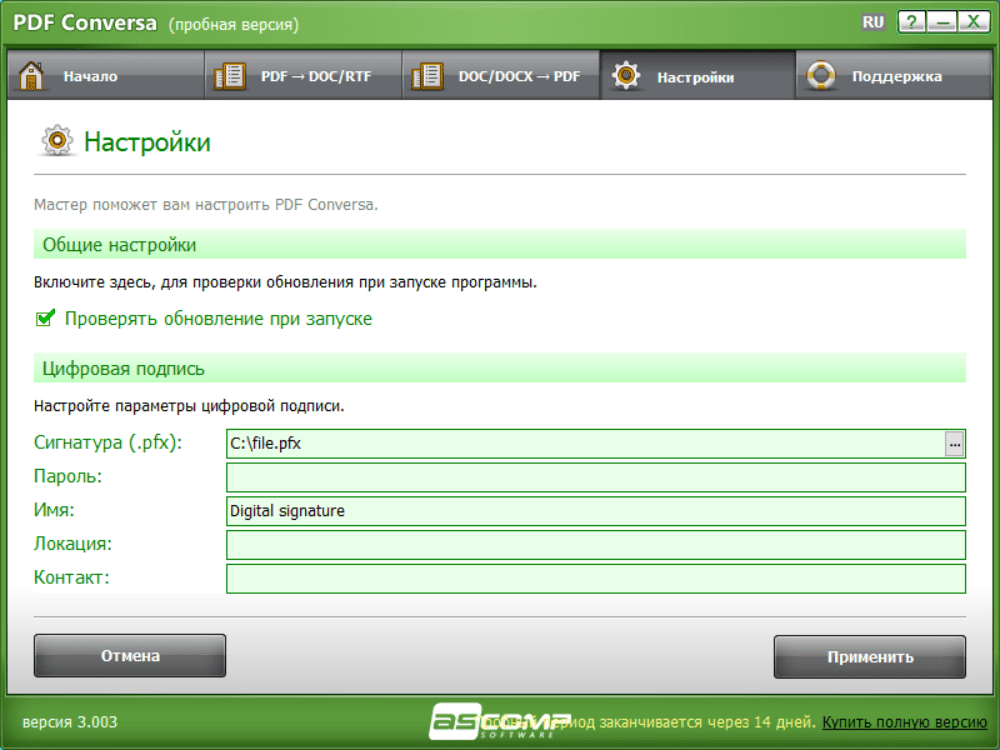
Task: Switch to DOC/DOCX → PDF tab
Action: pos(501,76)
